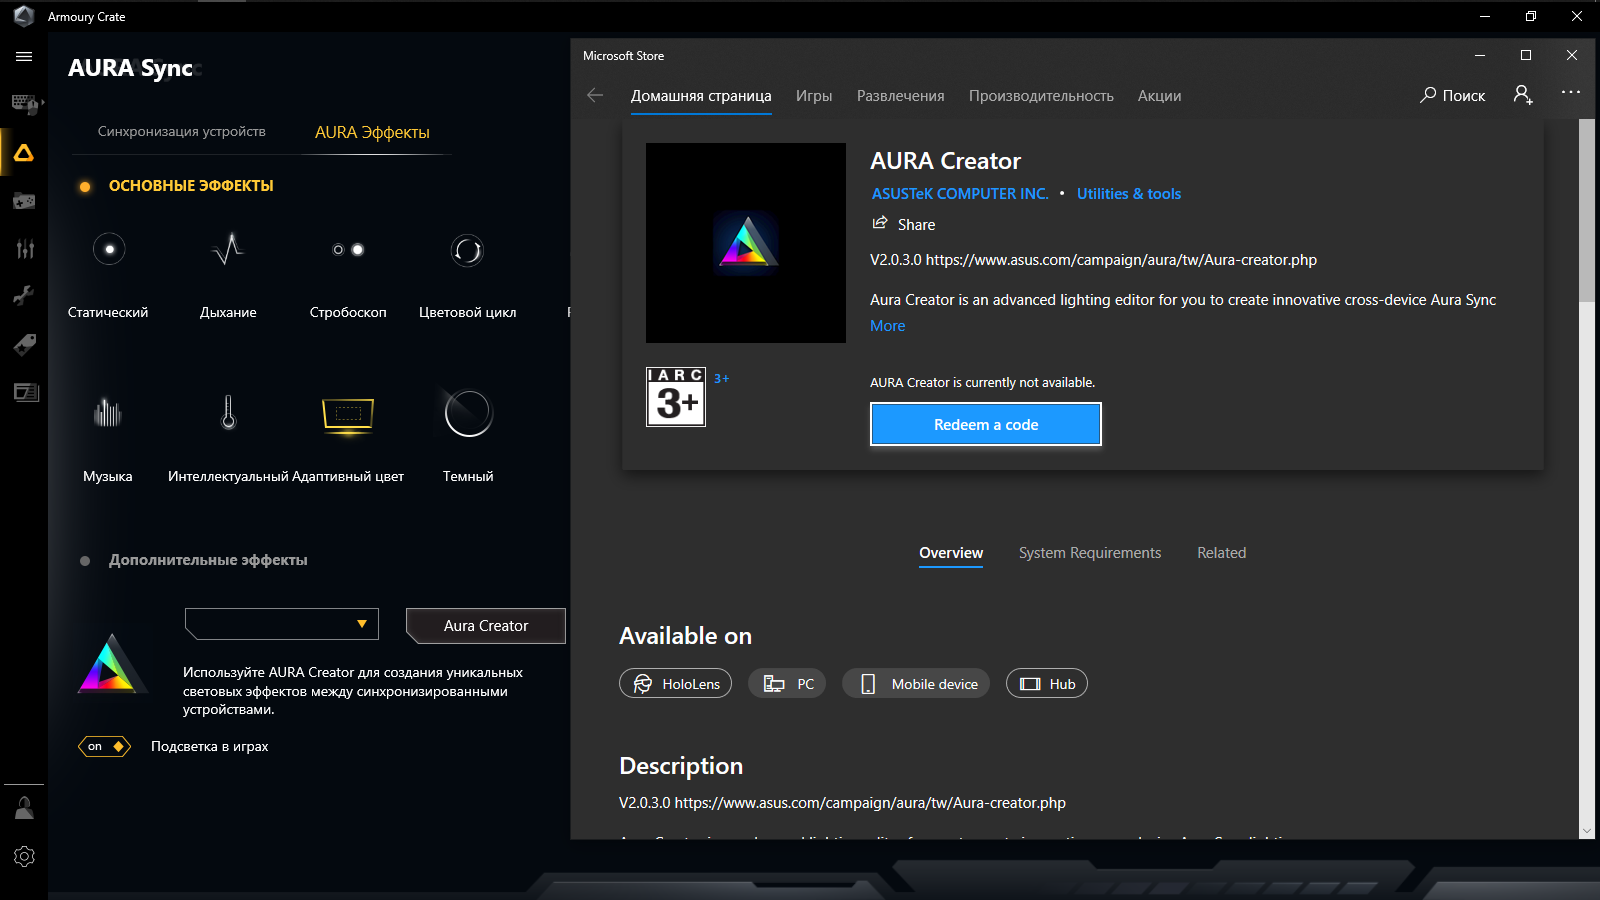
Task: Click the Redeem a code button
Action: (x=986, y=424)
